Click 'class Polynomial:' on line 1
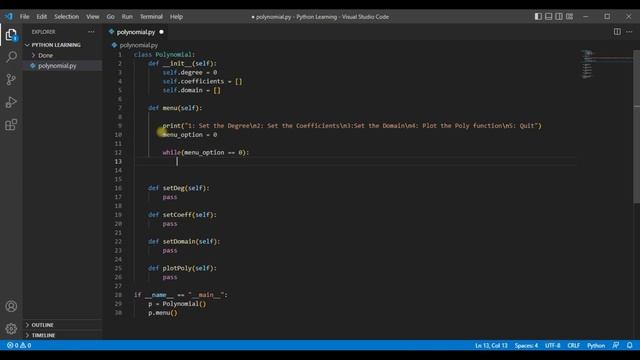640x360 pixels. (x=164, y=55)
